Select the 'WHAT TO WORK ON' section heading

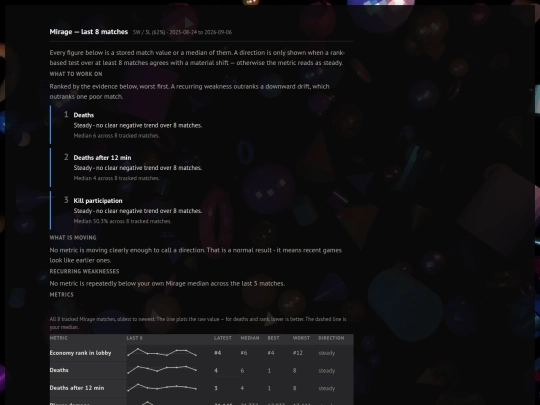(76, 74)
